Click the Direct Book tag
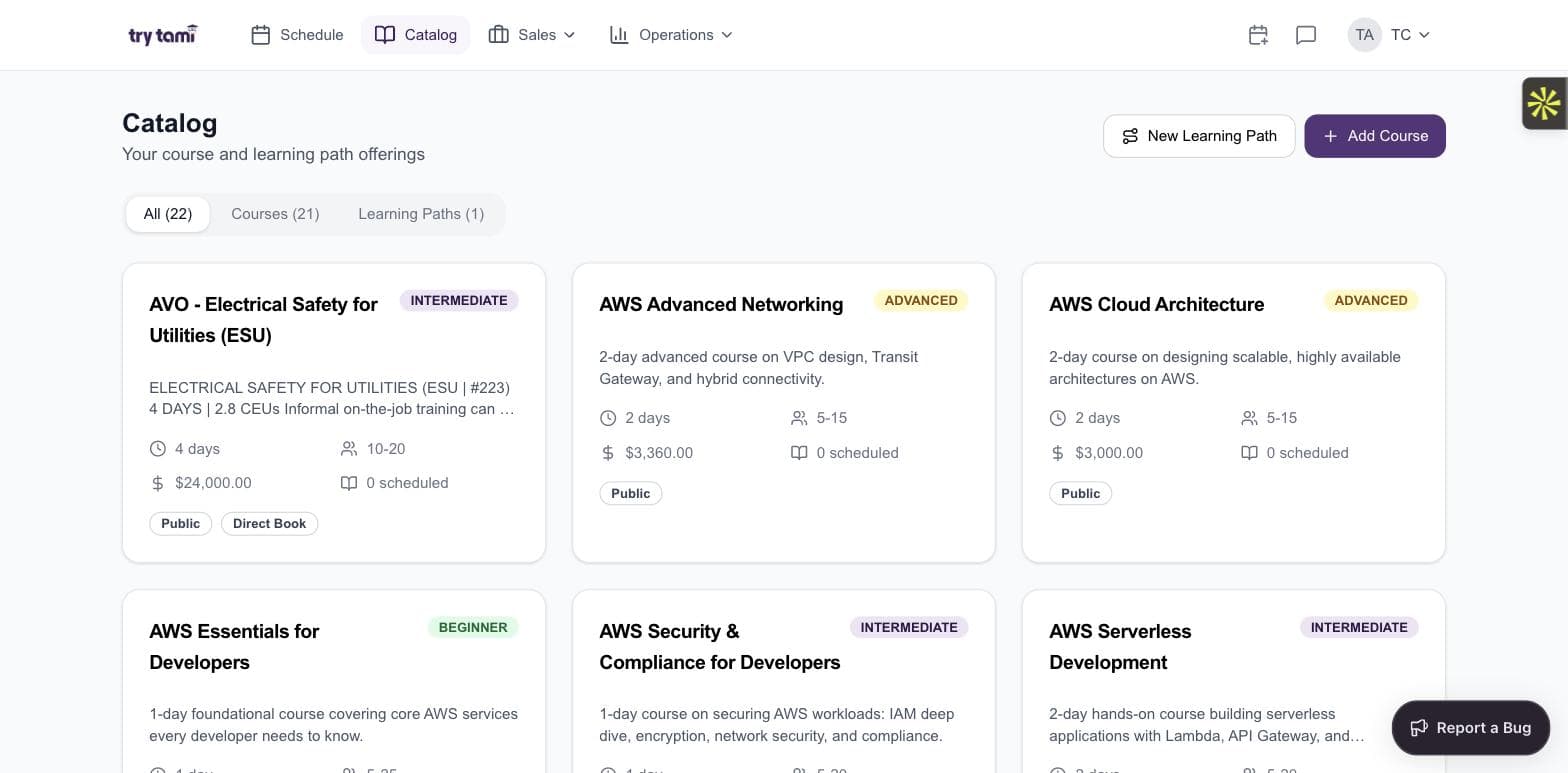This screenshot has width=1568, height=773. point(269,524)
